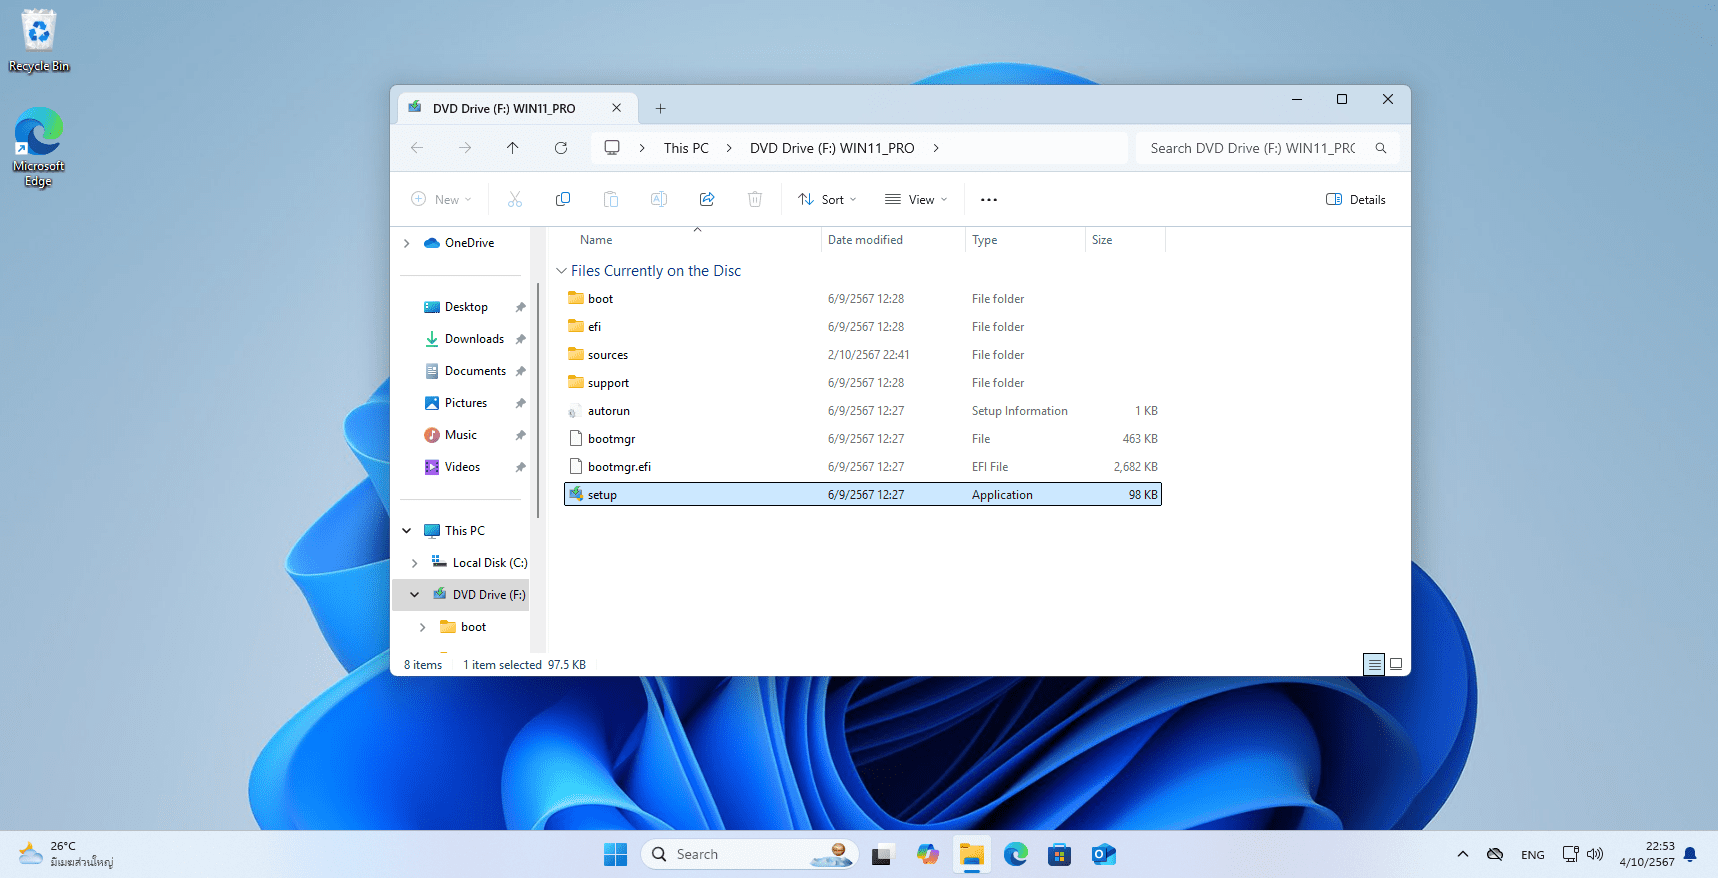1718x878 pixels.
Task: Select the bootmgr.efi file
Action: [863, 467]
